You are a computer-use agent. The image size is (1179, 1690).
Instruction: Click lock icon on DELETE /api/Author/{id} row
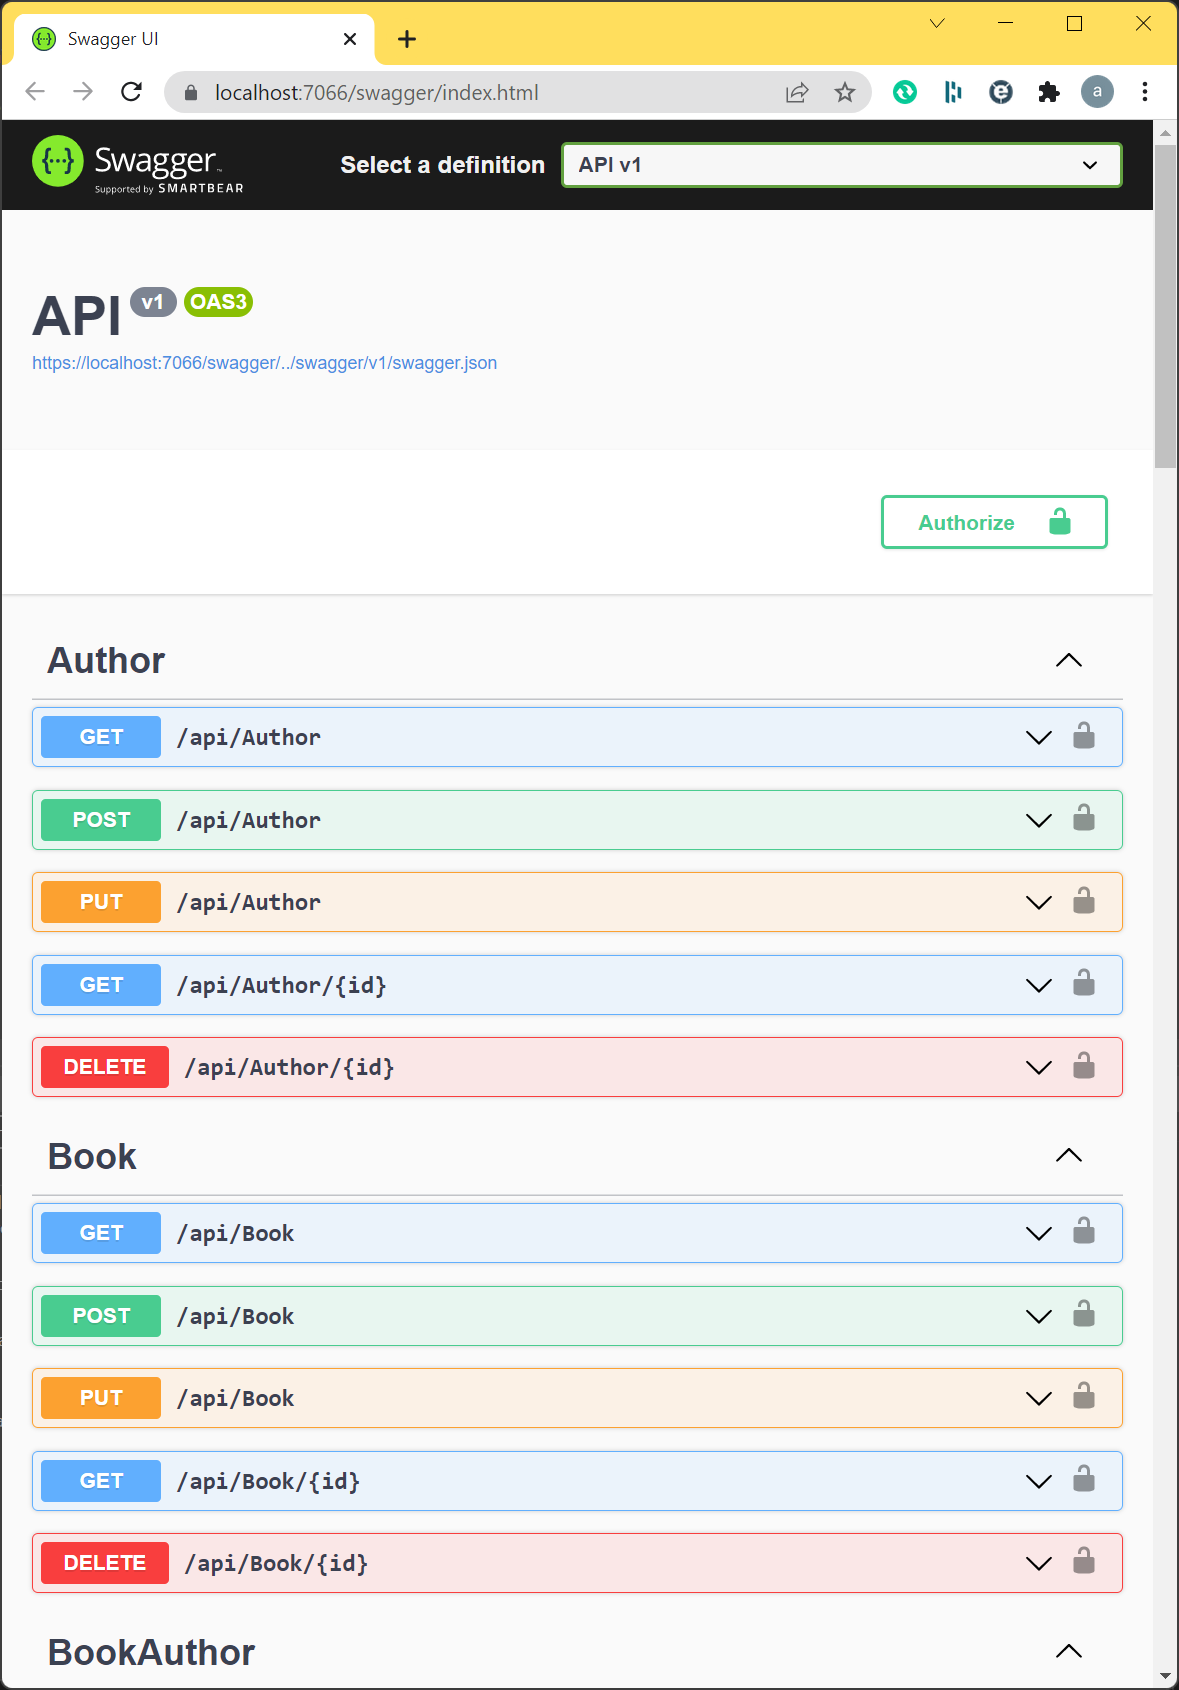[1084, 1066]
